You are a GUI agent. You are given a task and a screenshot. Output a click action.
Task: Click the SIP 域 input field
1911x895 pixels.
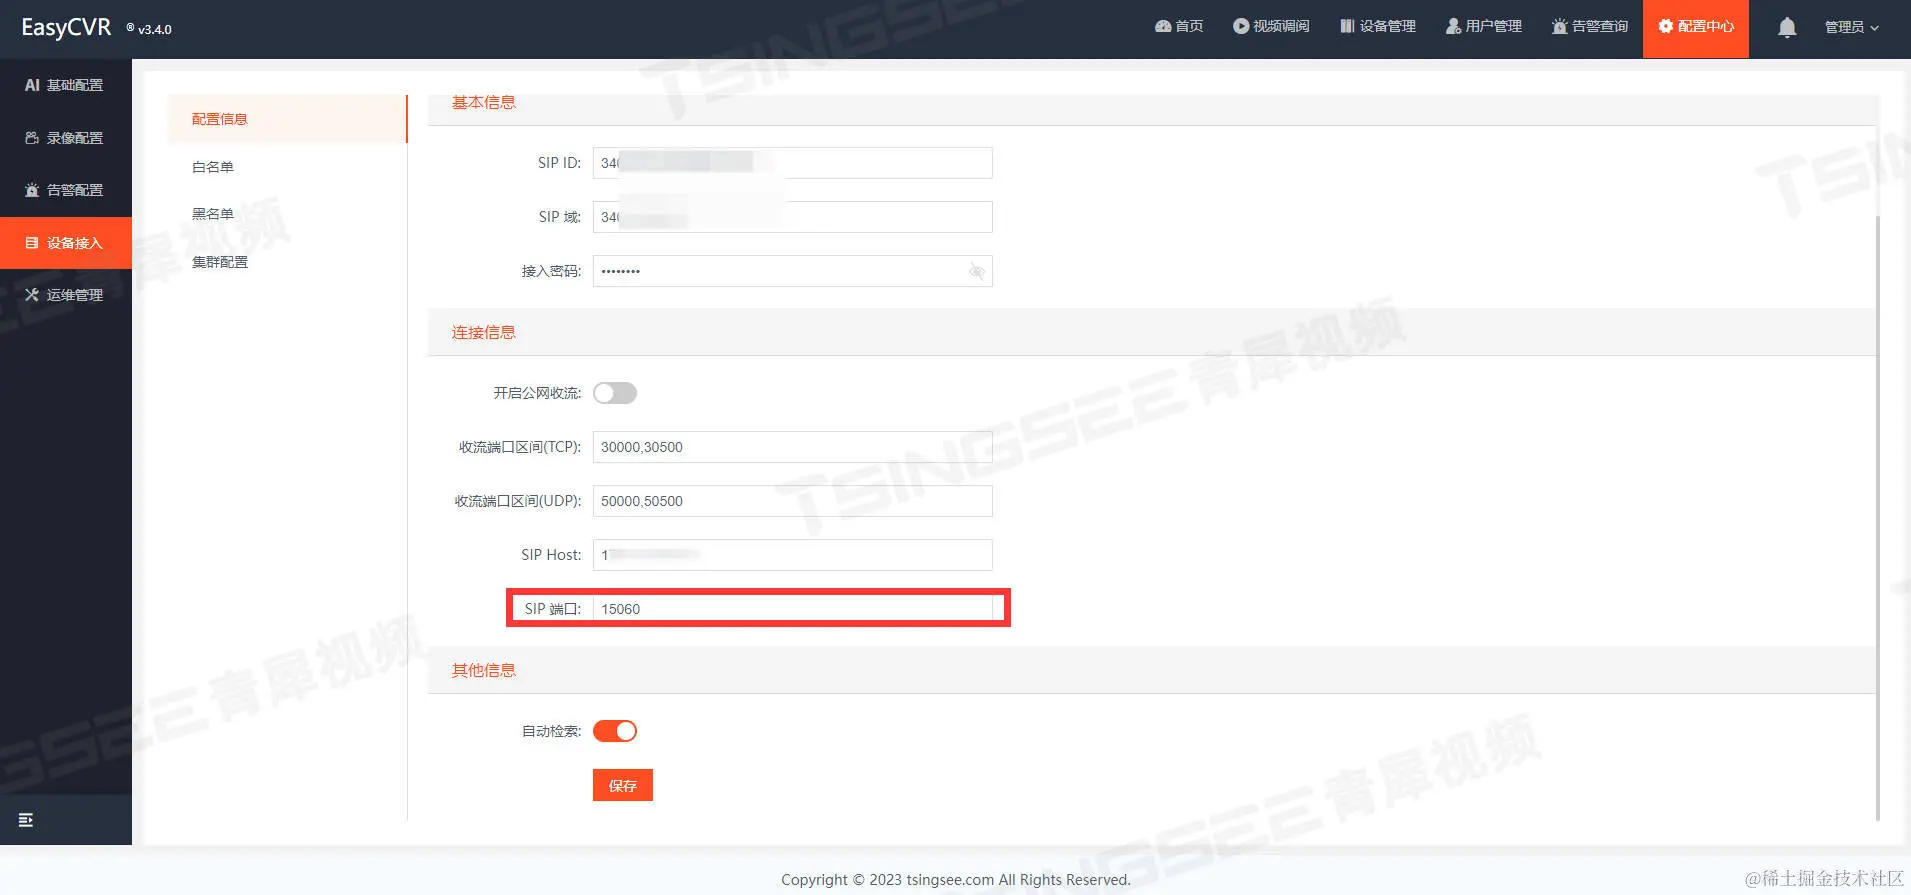(793, 217)
